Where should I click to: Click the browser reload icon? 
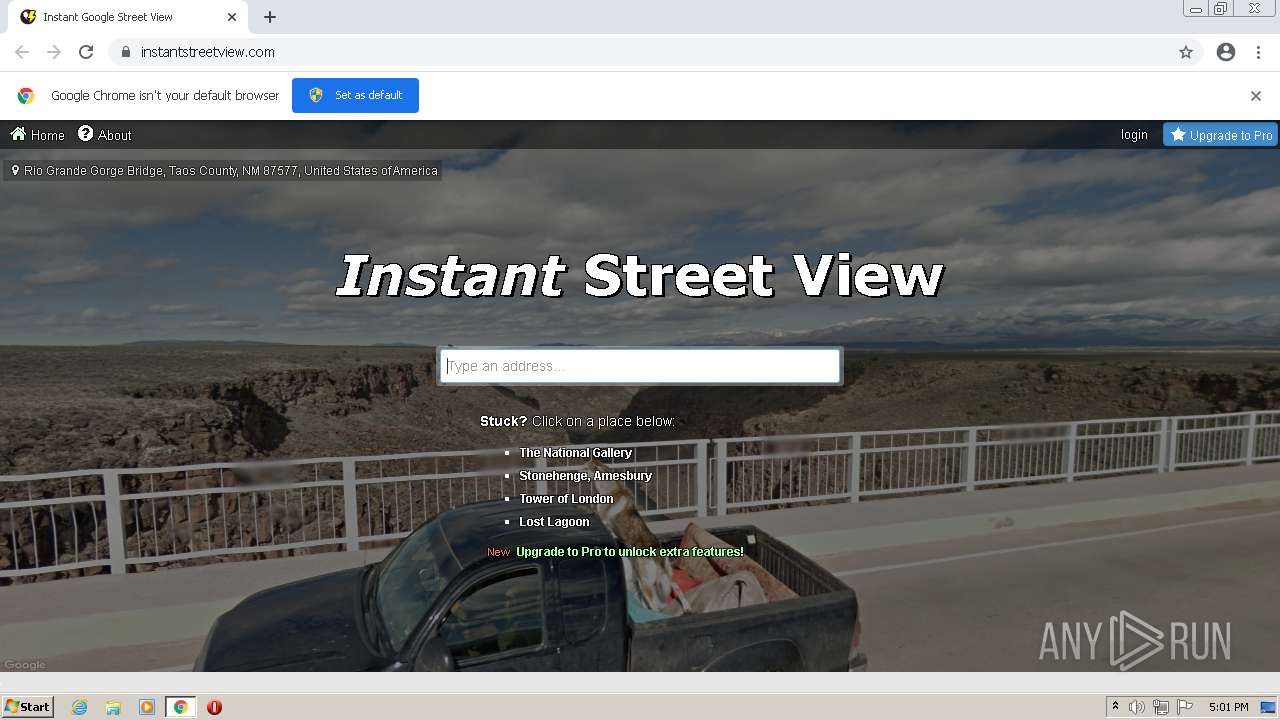(x=86, y=52)
